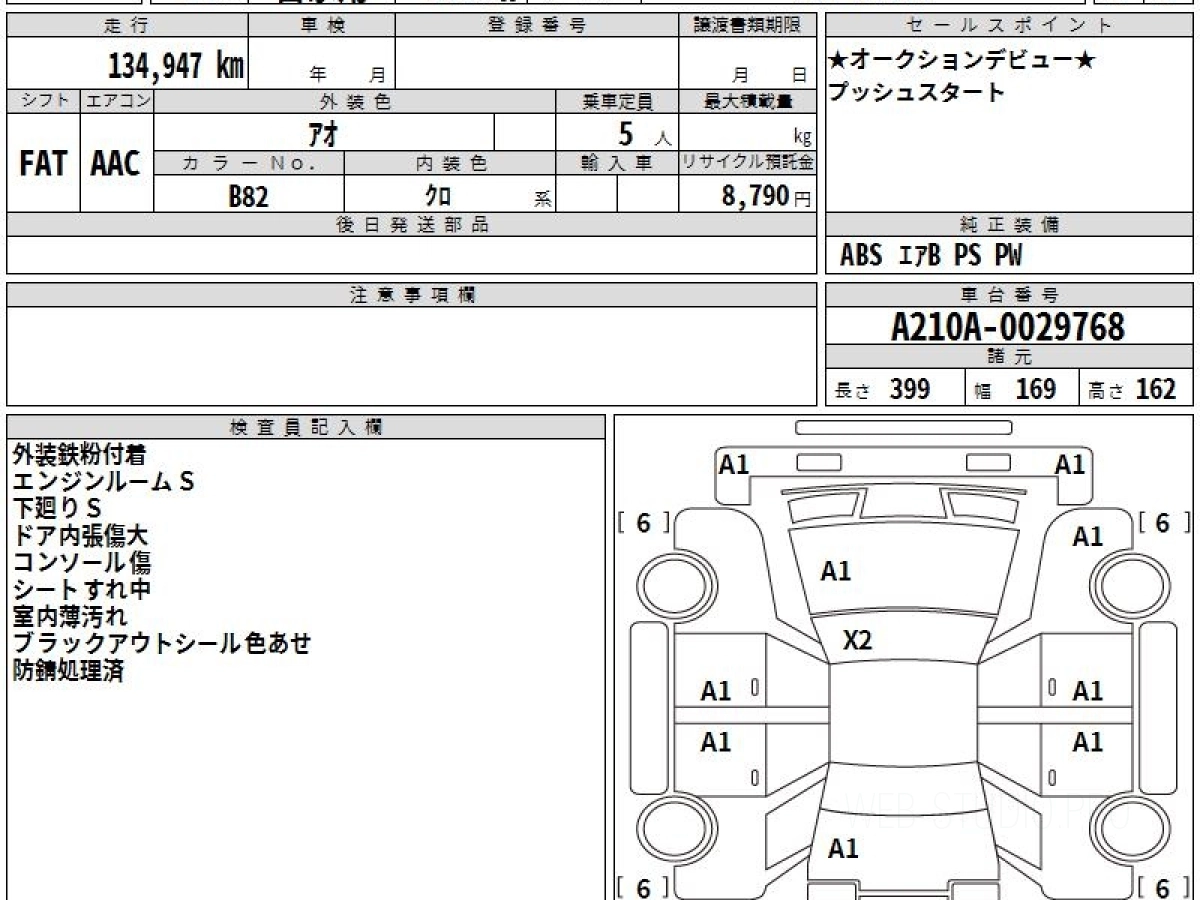Click the シフト header cell
Viewport: 1200px width, 900px height.
click(43, 101)
